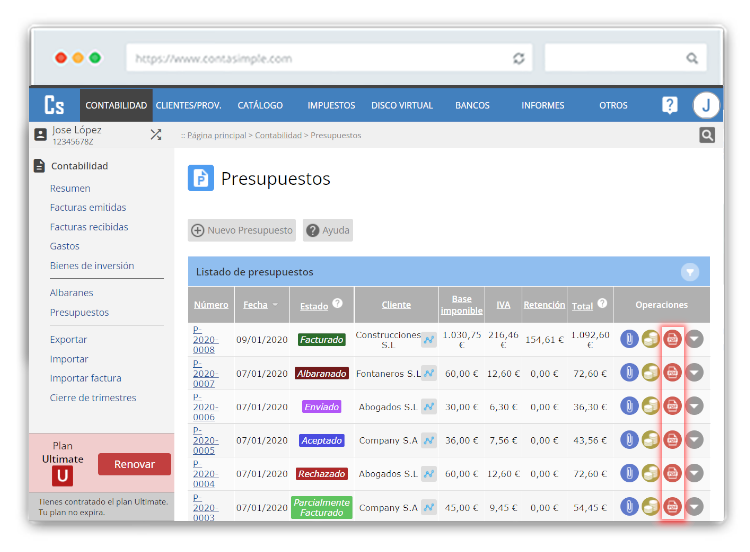750x552 pixels.
Task: Switch to the BANCOS menu tab
Action: pyautogui.click(x=472, y=105)
